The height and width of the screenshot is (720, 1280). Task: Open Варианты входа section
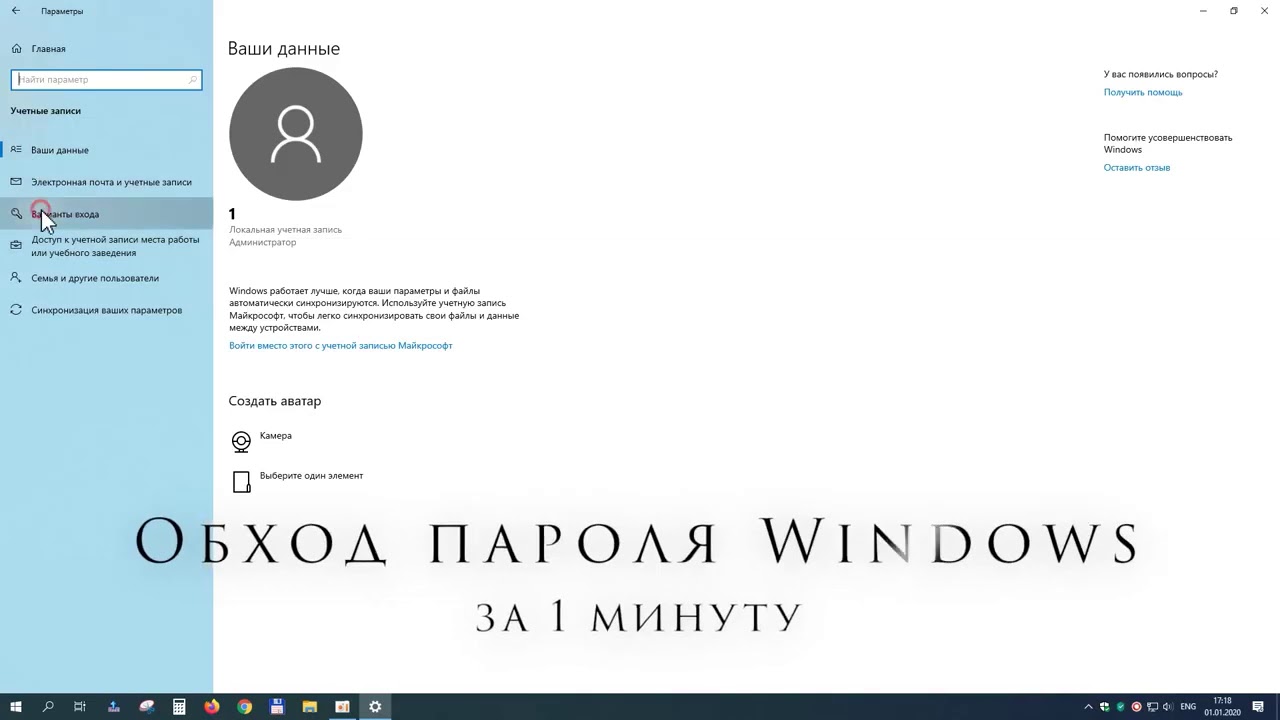106,214
